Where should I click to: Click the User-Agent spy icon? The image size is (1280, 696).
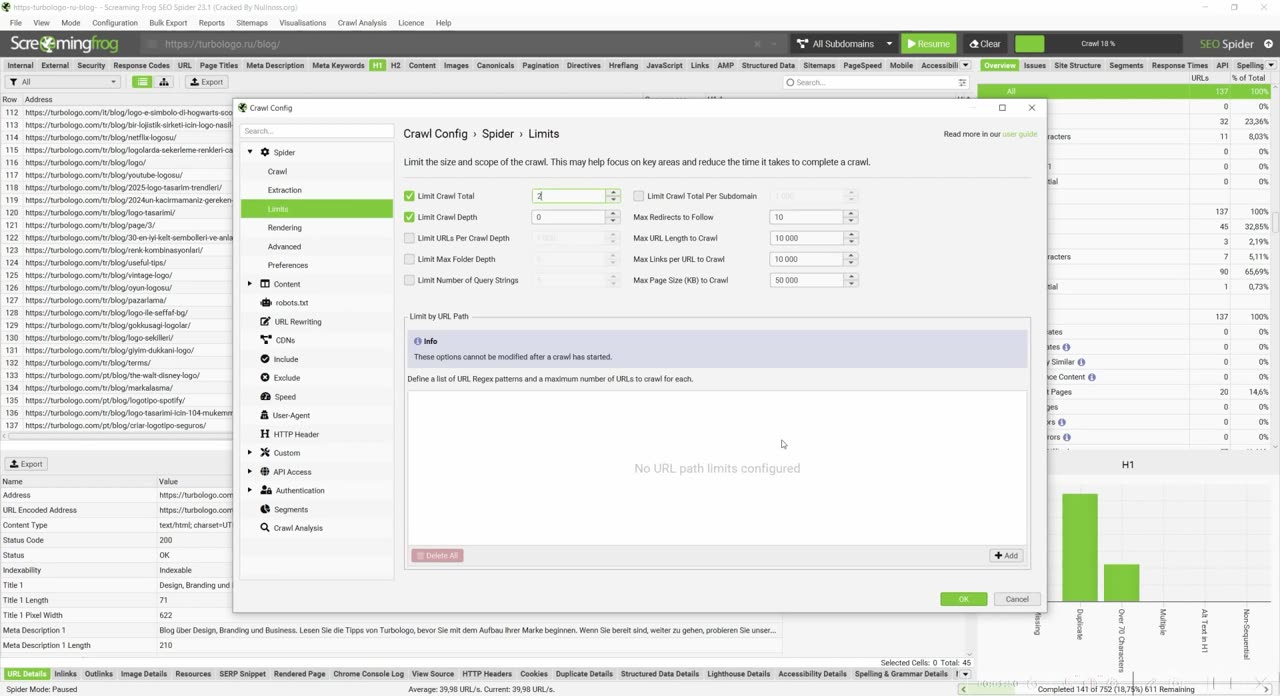[265, 415]
